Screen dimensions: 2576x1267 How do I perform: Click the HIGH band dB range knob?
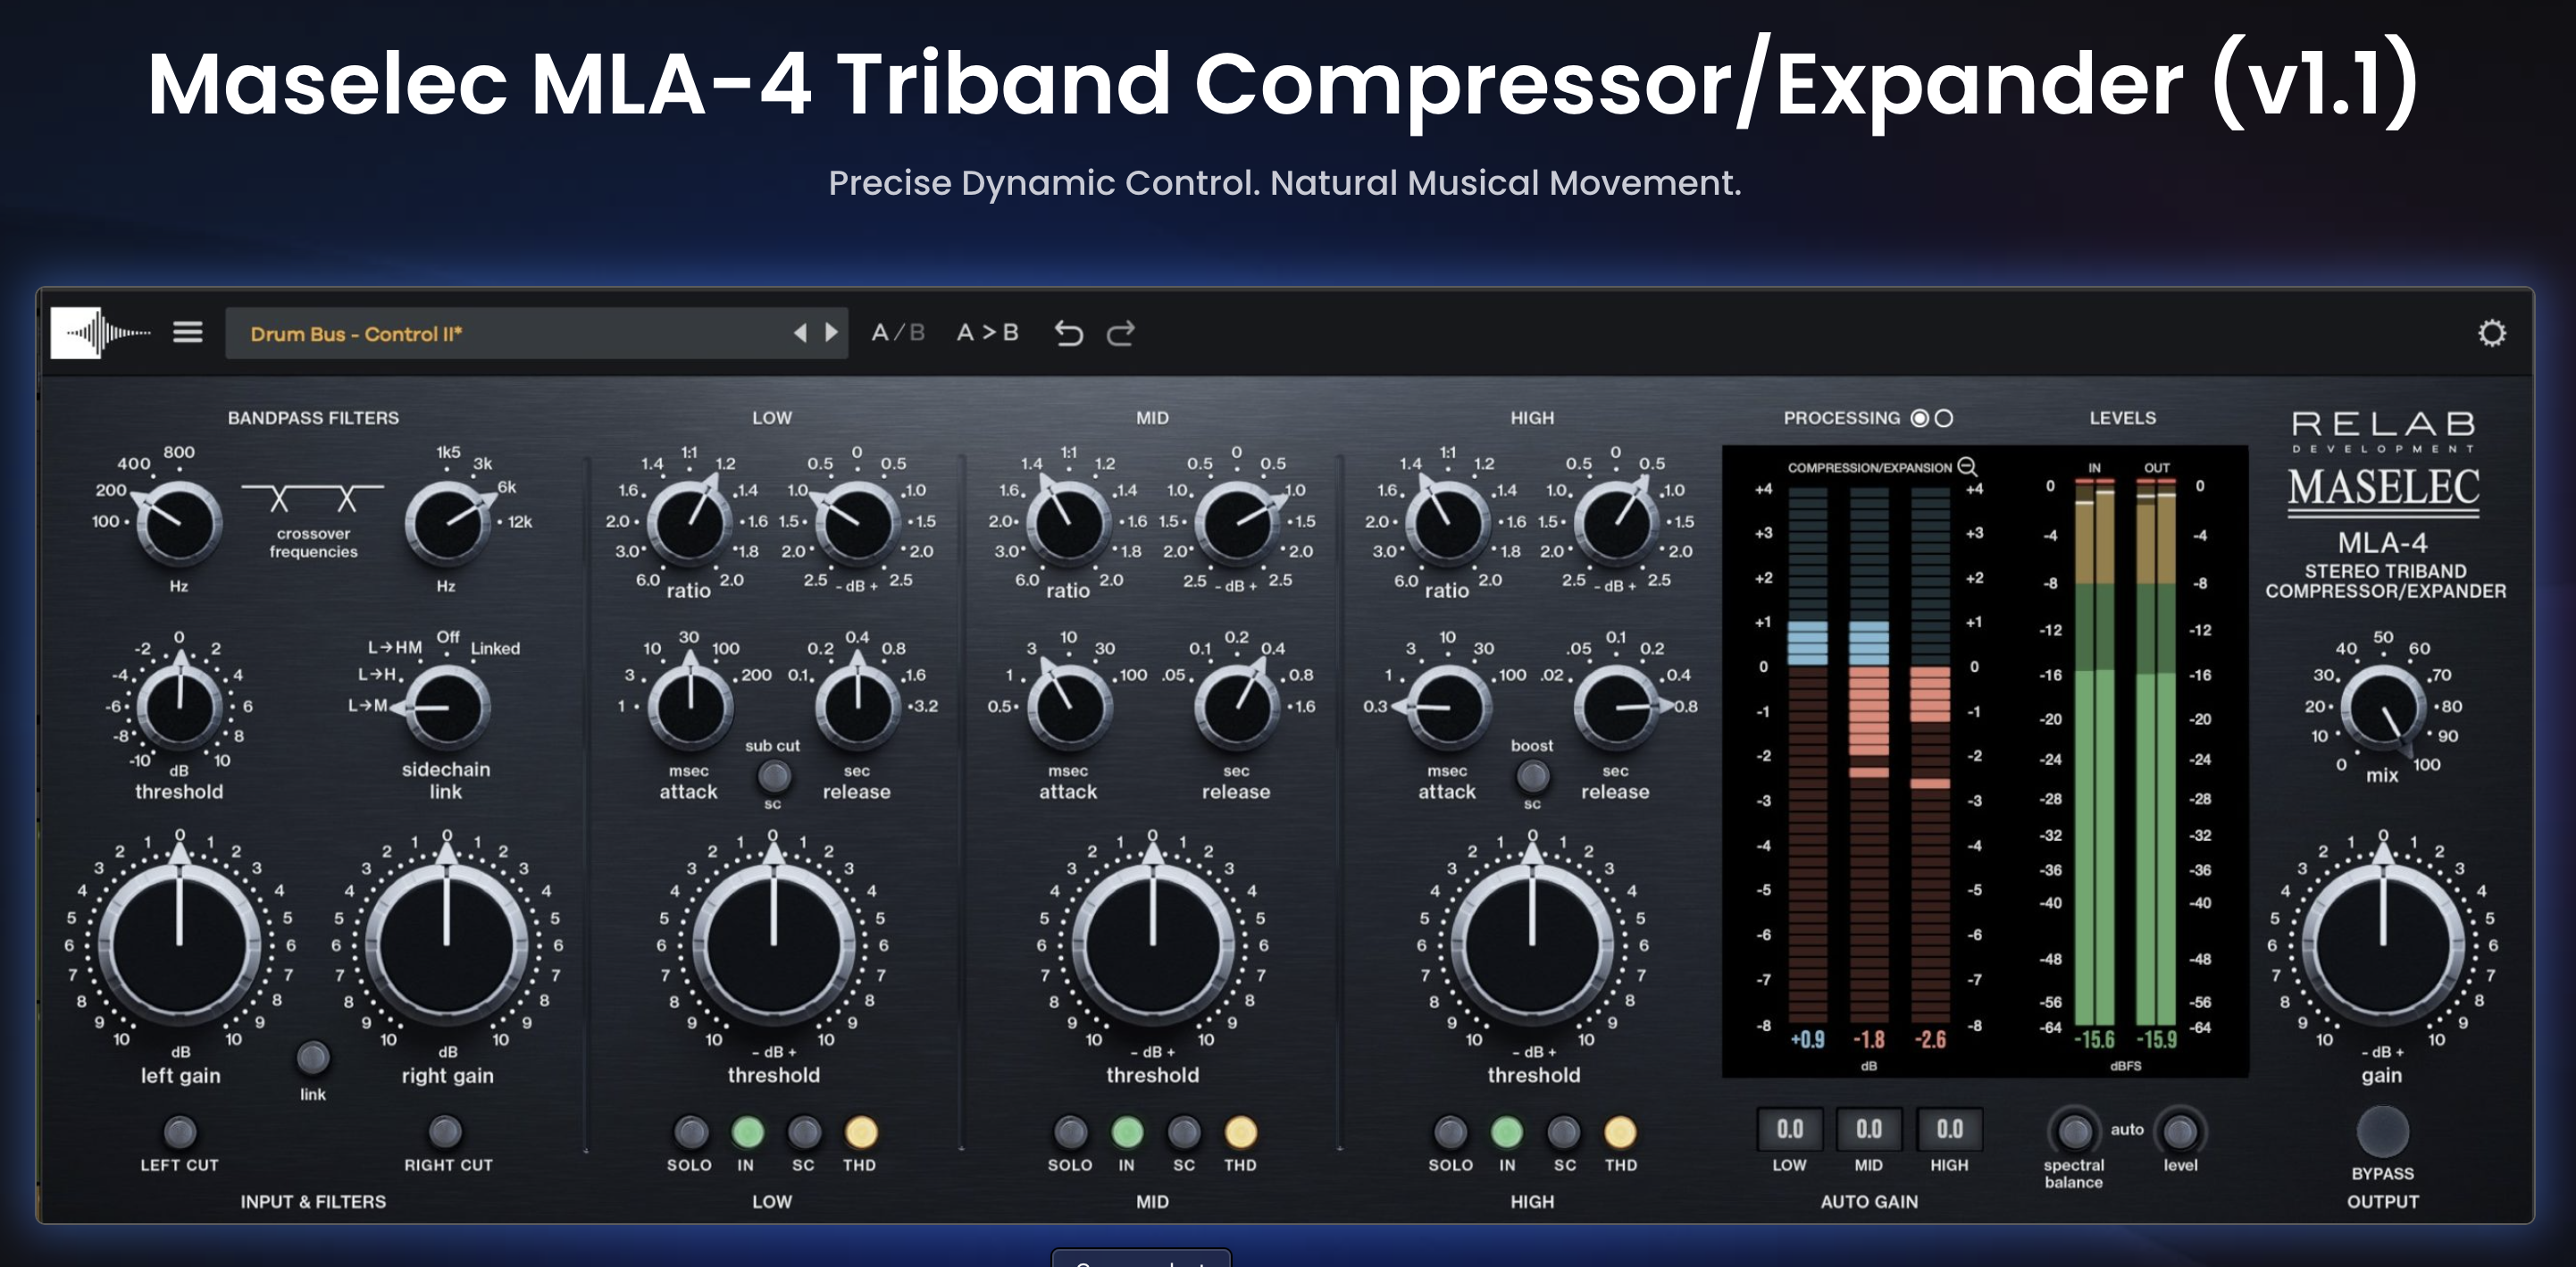(1616, 523)
